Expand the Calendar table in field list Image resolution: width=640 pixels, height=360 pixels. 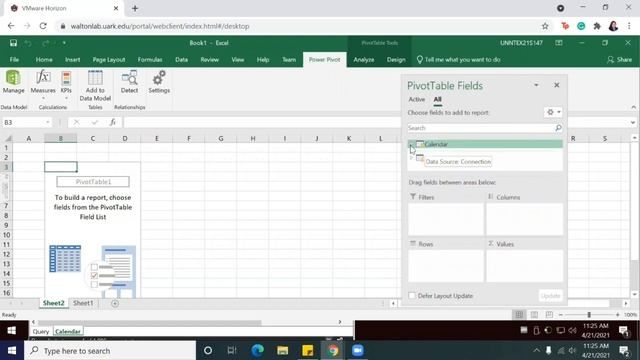[x=411, y=144]
